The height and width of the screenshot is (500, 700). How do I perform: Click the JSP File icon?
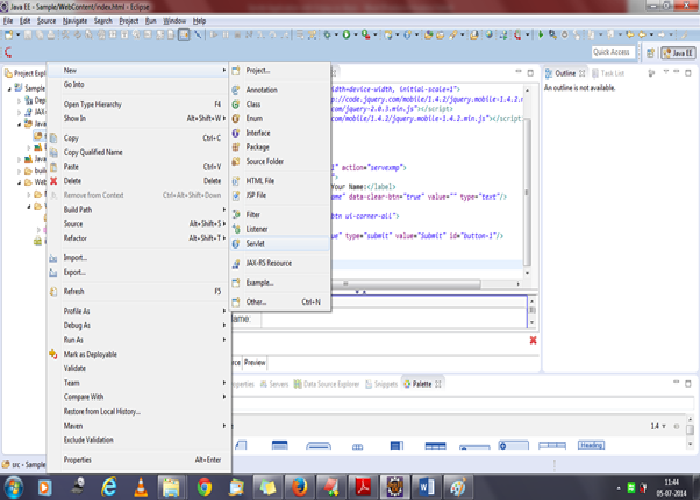pyautogui.click(x=236, y=196)
